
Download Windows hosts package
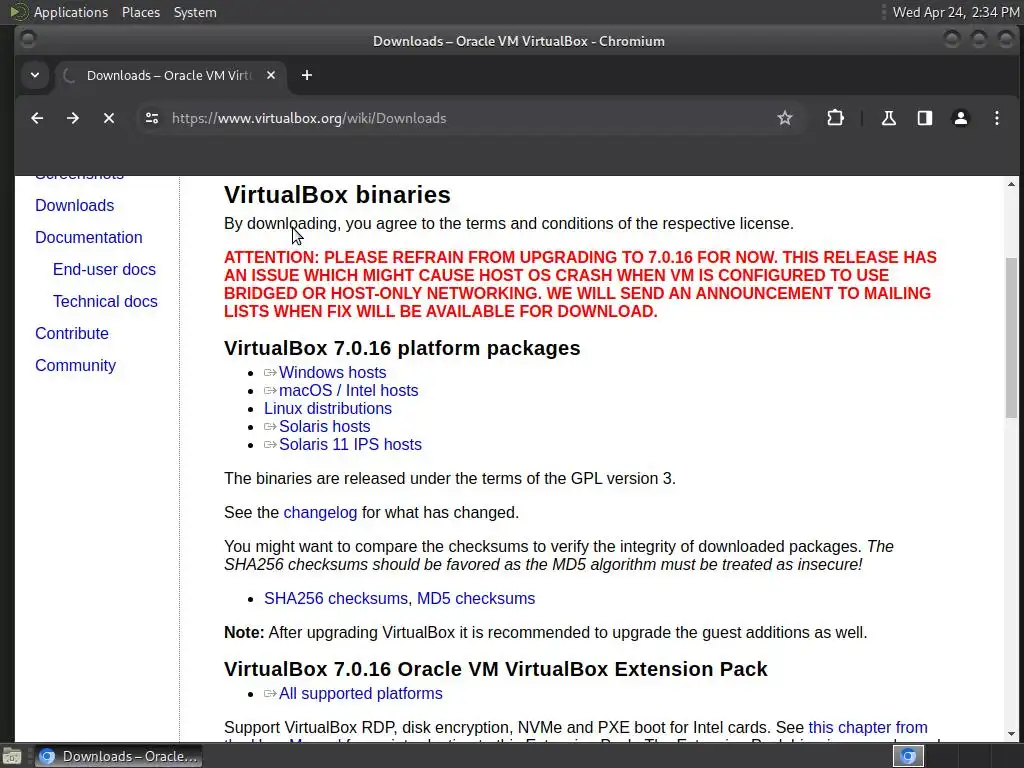point(332,372)
